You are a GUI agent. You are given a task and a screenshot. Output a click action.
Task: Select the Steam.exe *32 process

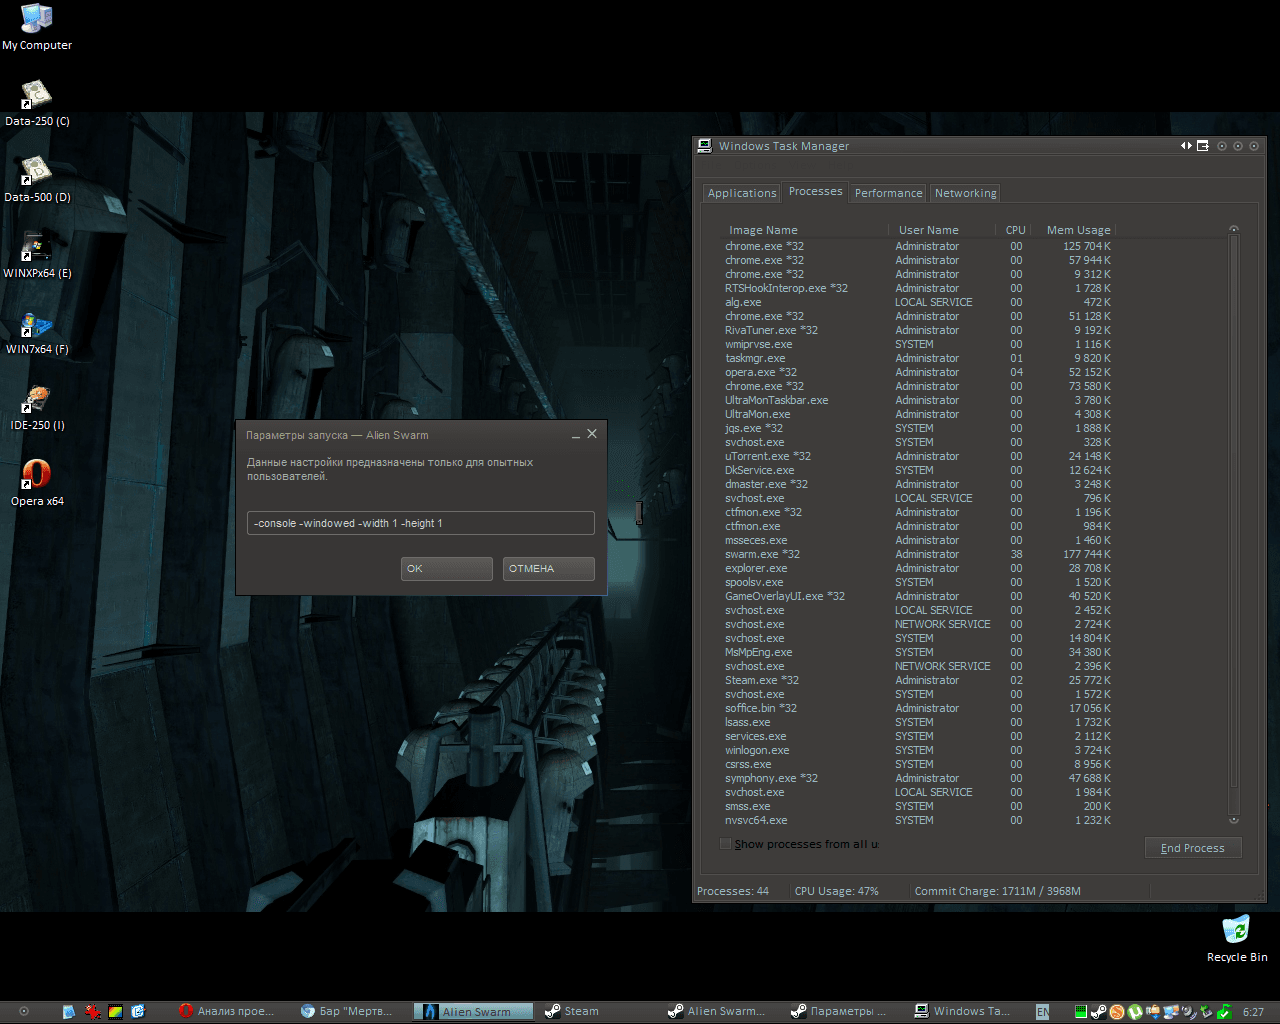click(x=918, y=680)
